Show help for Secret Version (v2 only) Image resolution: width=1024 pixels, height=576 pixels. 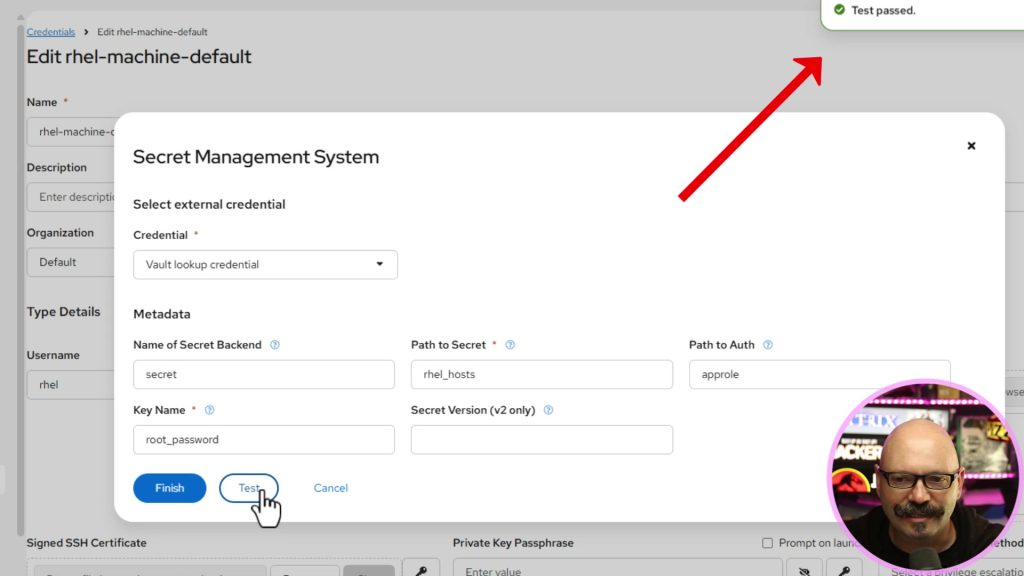point(549,410)
